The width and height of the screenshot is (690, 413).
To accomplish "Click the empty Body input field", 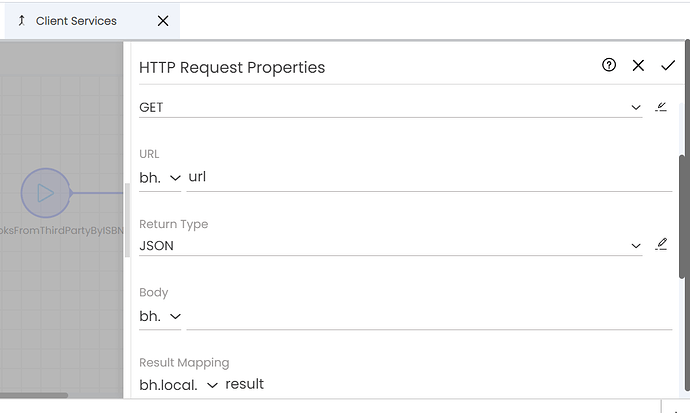I will 429,317.
